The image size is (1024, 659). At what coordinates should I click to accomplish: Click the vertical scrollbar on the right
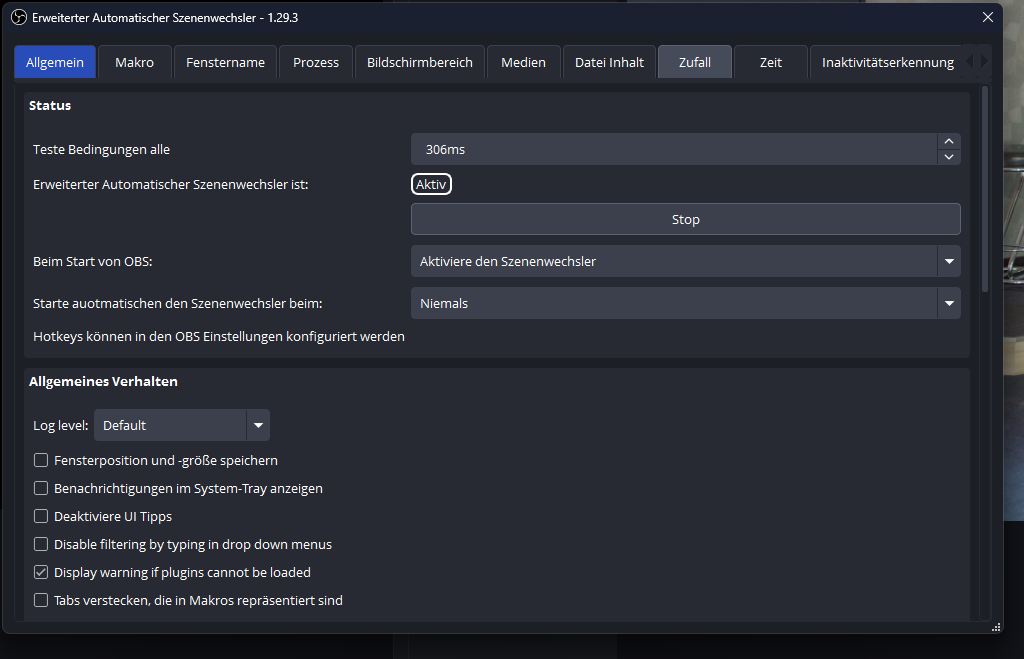[985, 190]
